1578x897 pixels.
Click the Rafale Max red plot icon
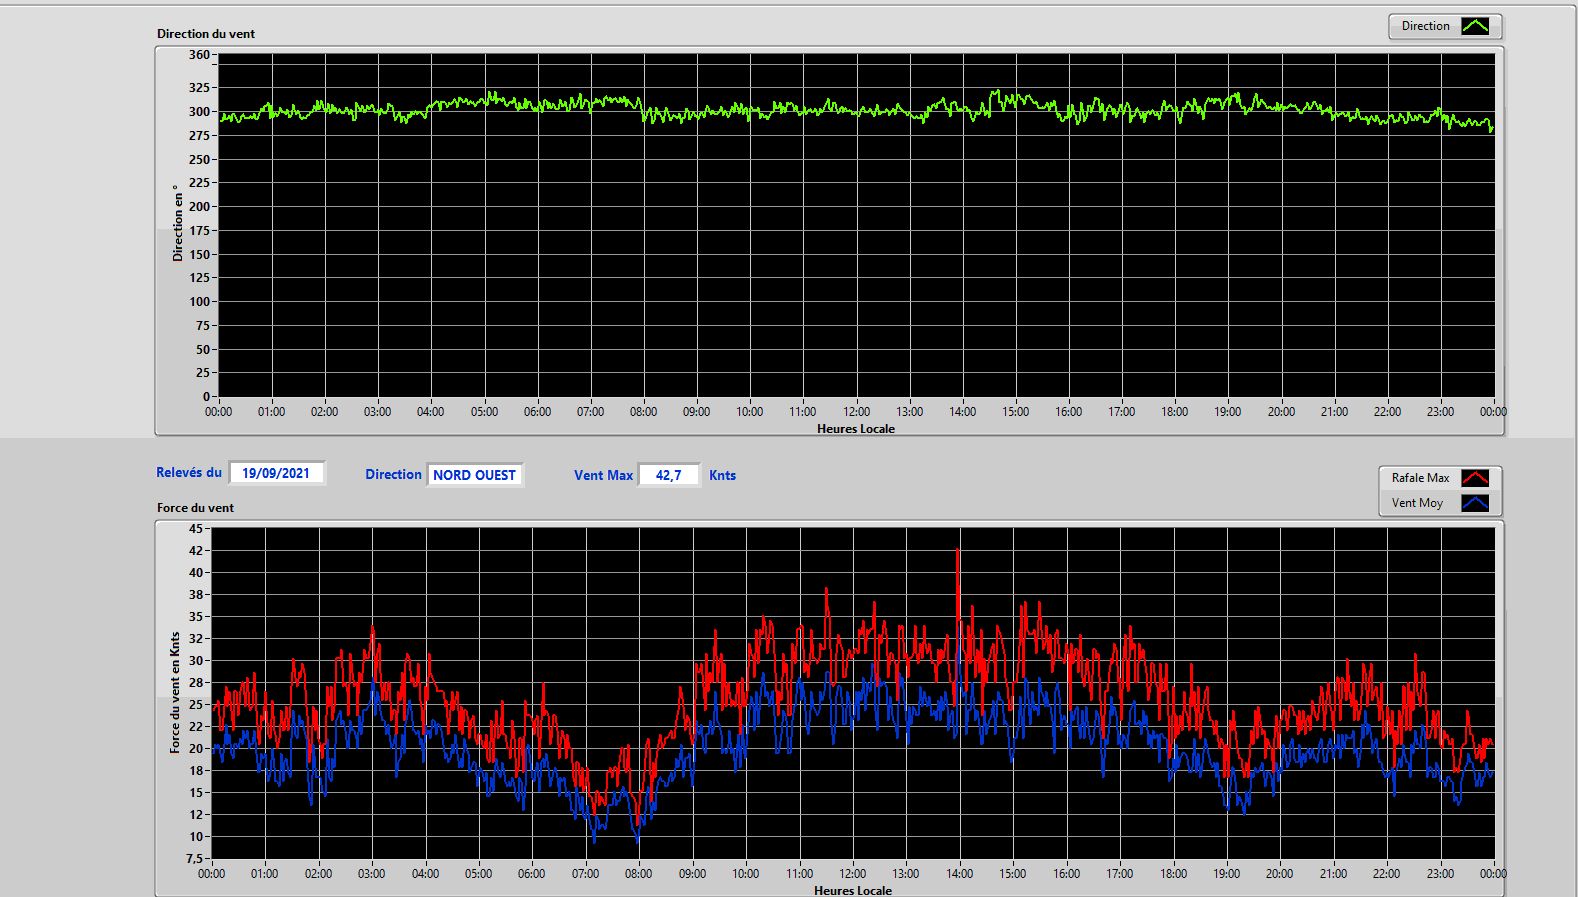click(1475, 478)
